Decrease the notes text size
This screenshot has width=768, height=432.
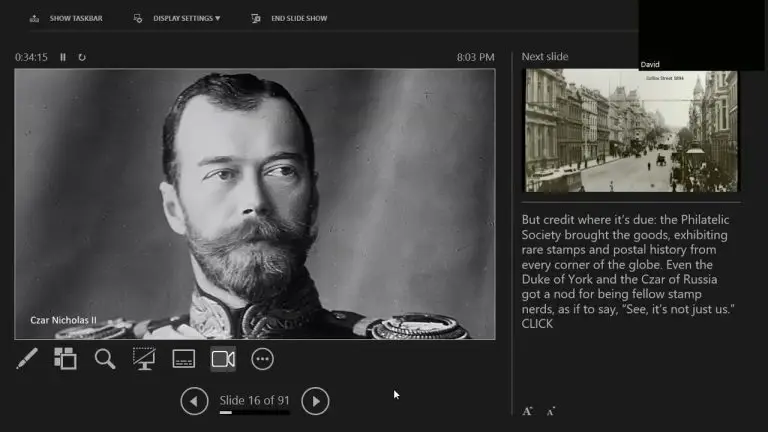click(551, 410)
